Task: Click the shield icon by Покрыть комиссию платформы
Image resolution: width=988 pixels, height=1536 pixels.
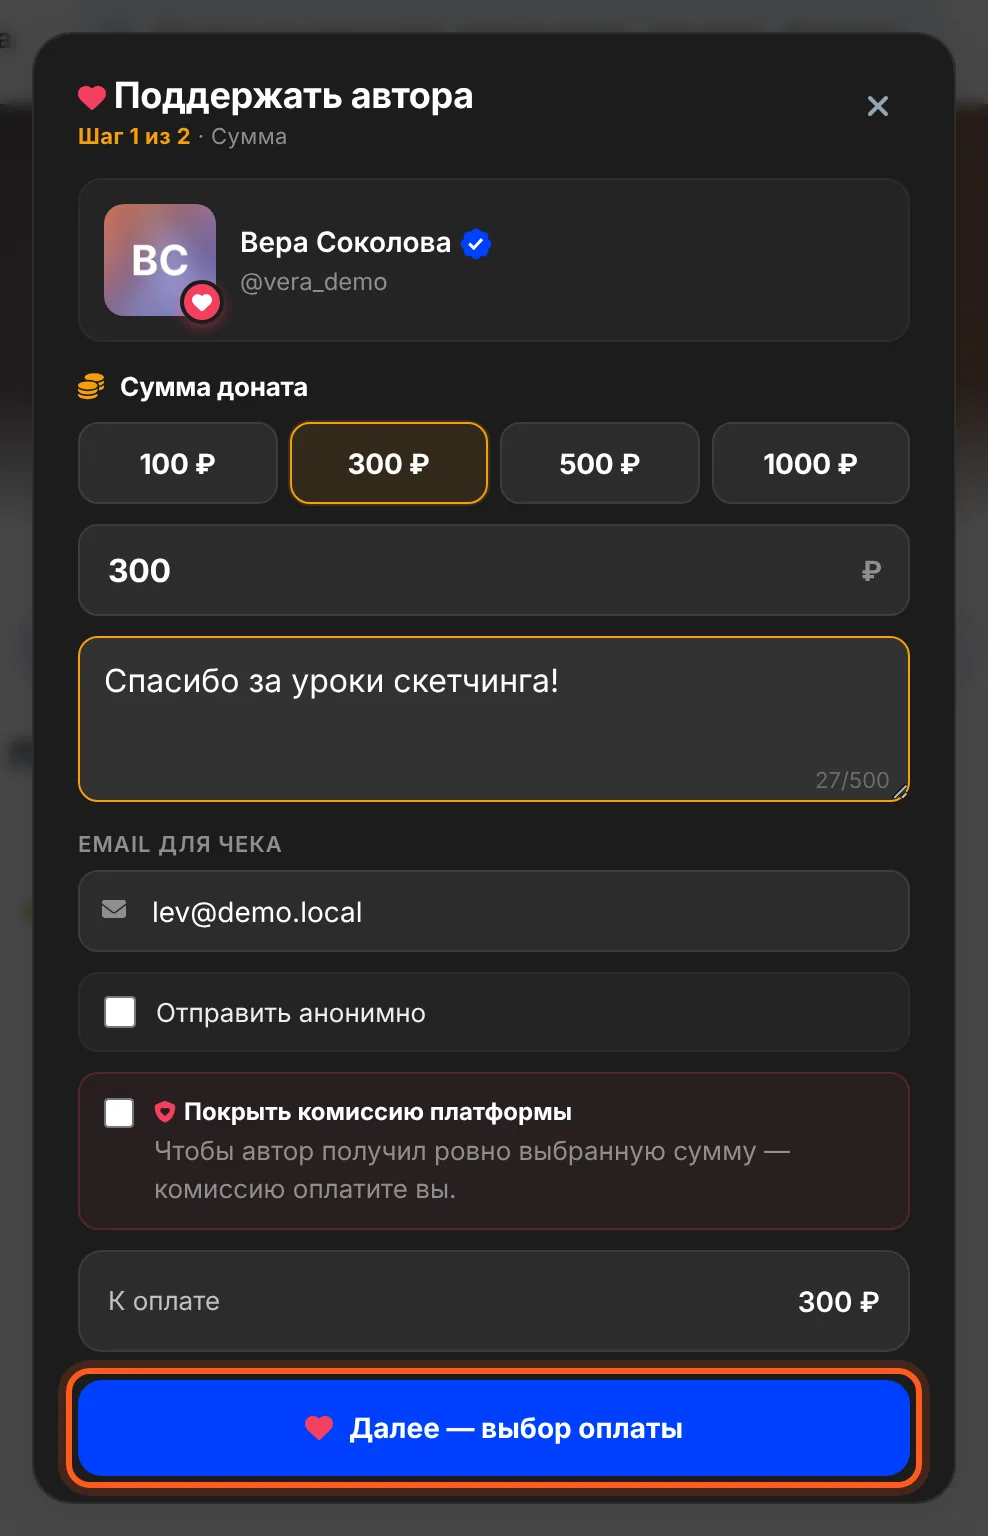Action: (x=165, y=1111)
